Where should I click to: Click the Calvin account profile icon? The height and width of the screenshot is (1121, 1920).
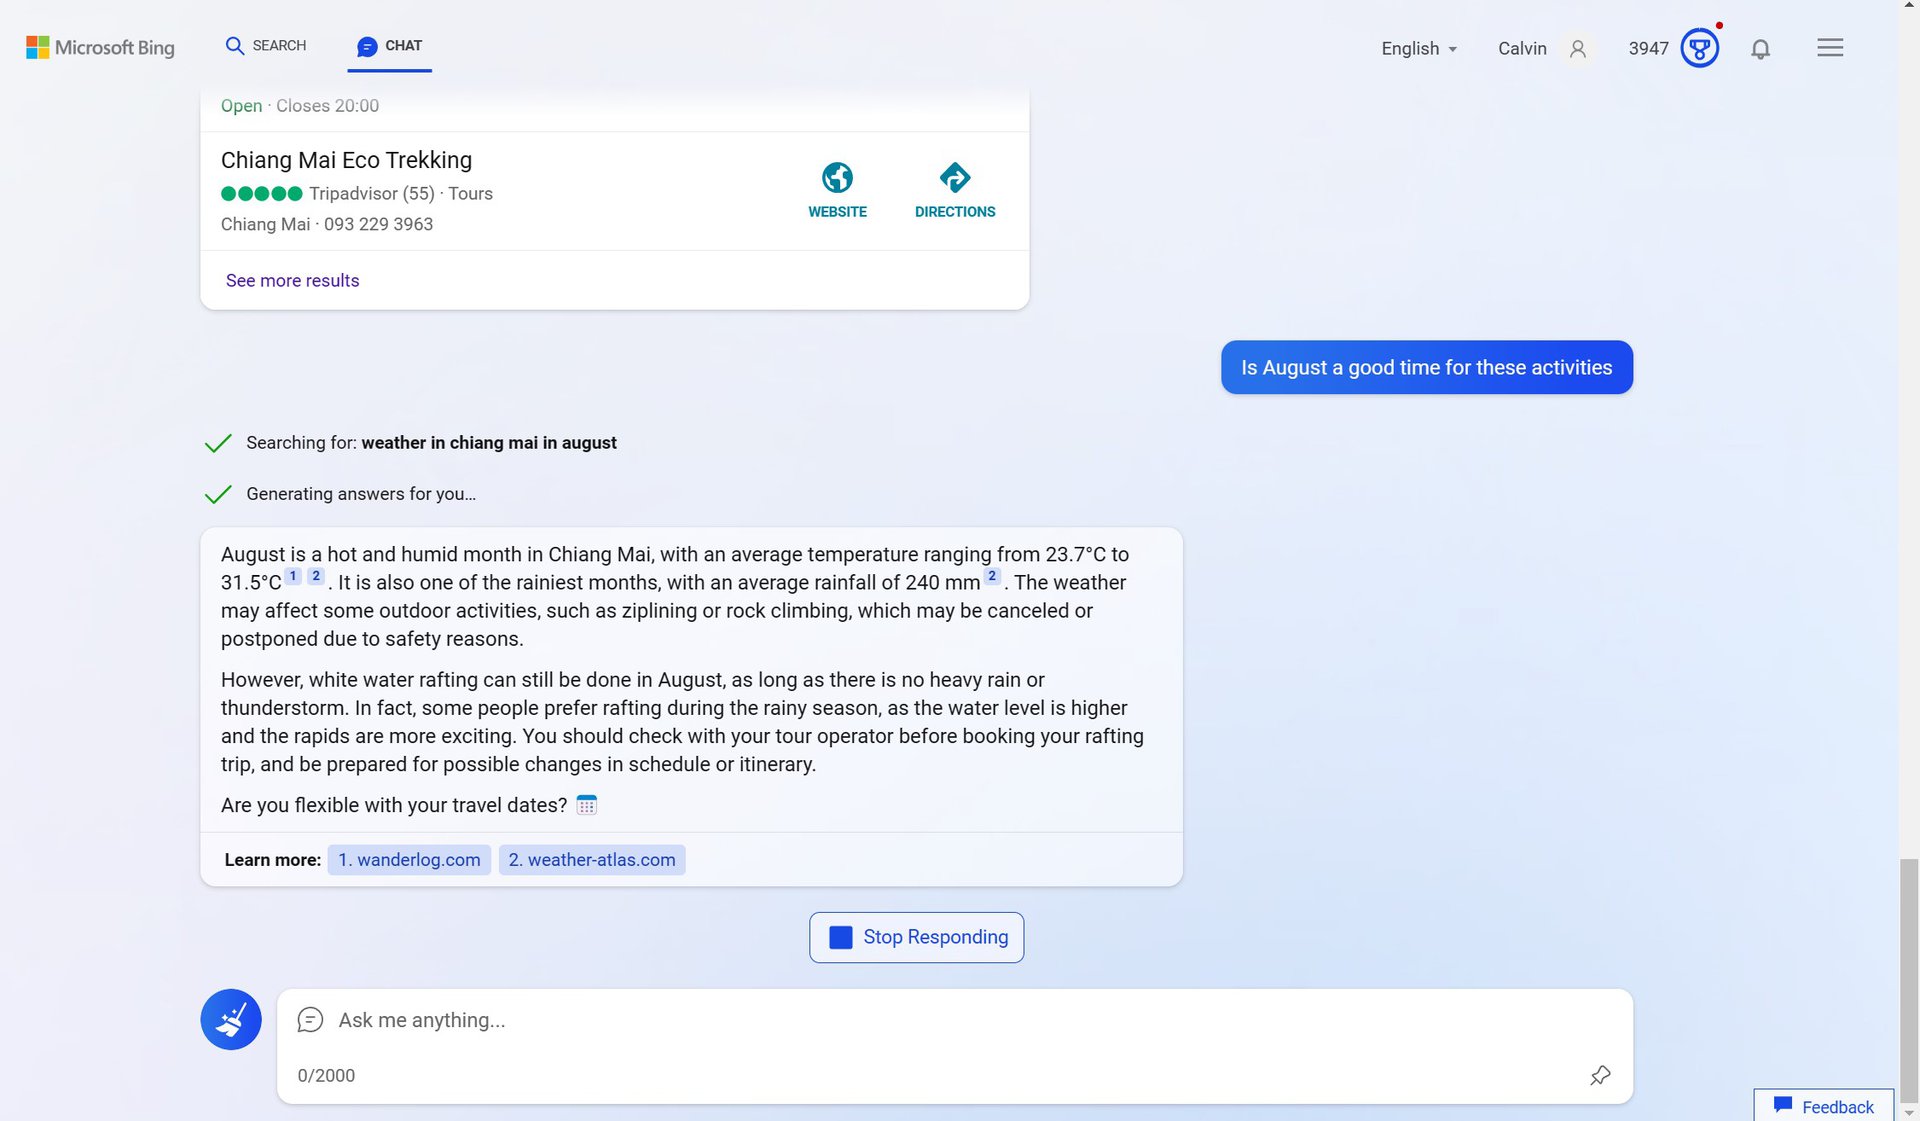1578,49
